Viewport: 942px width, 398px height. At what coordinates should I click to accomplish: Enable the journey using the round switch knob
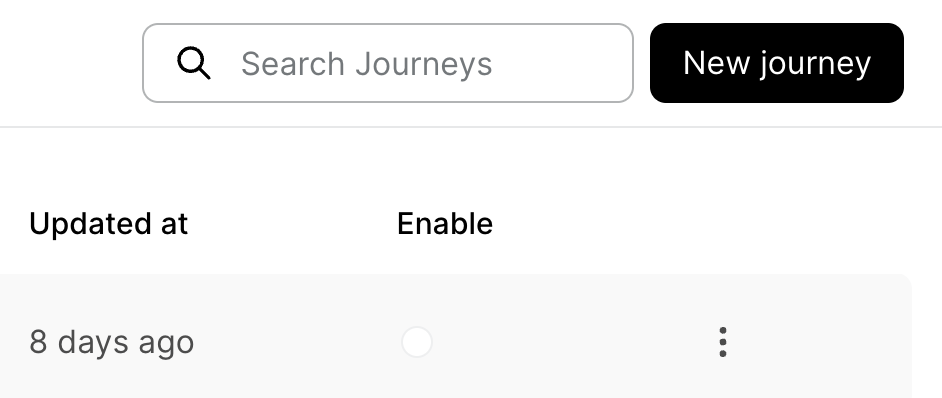click(x=417, y=342)
